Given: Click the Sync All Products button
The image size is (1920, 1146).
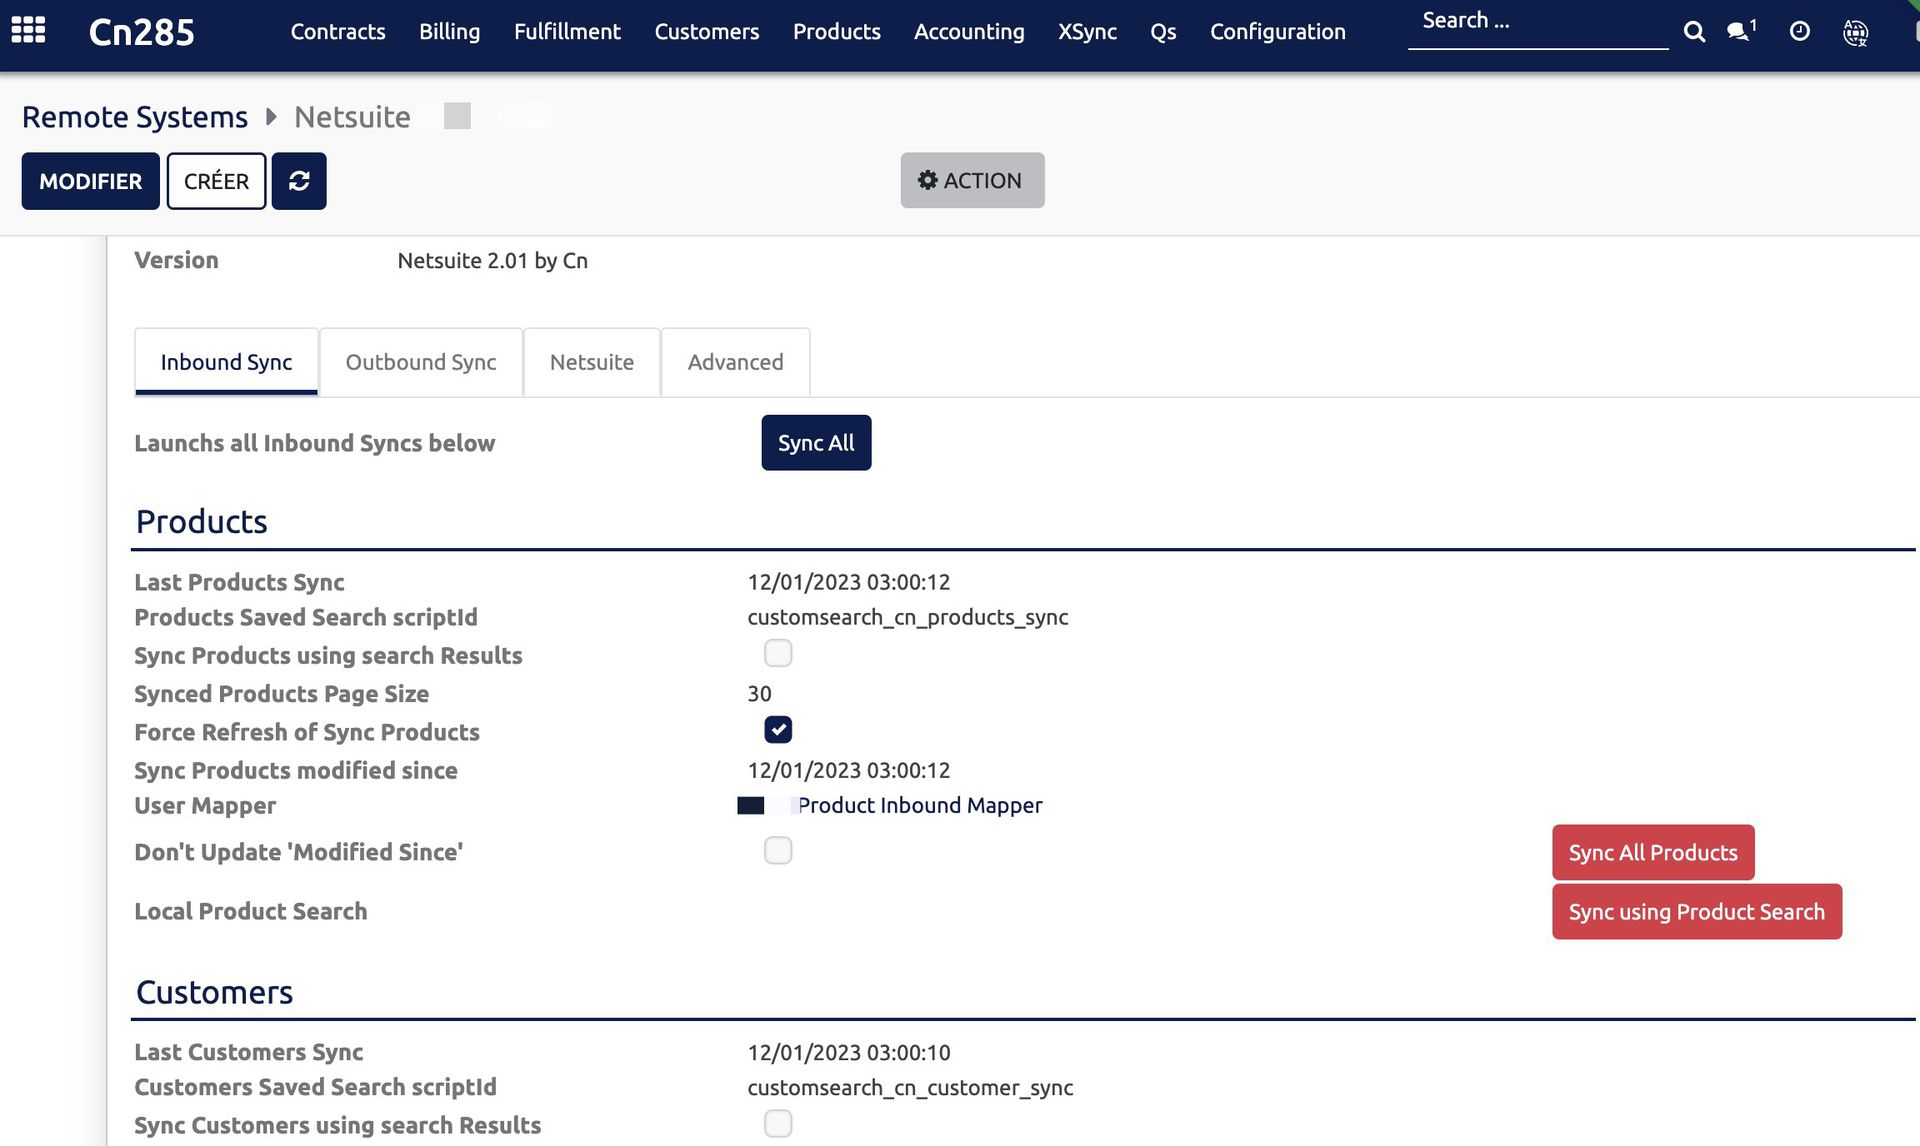Looking at the screenshot, I should click(1653, 853).
